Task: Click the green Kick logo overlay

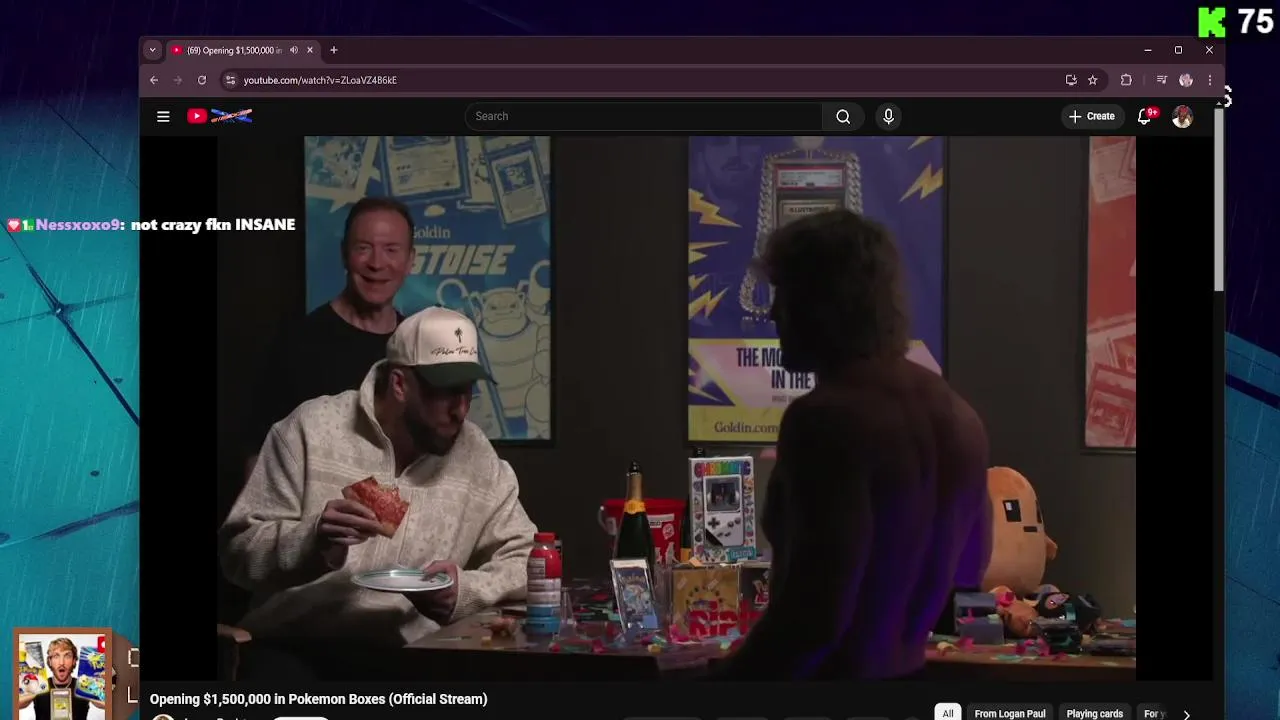Action: click(x=1211, y=22)
